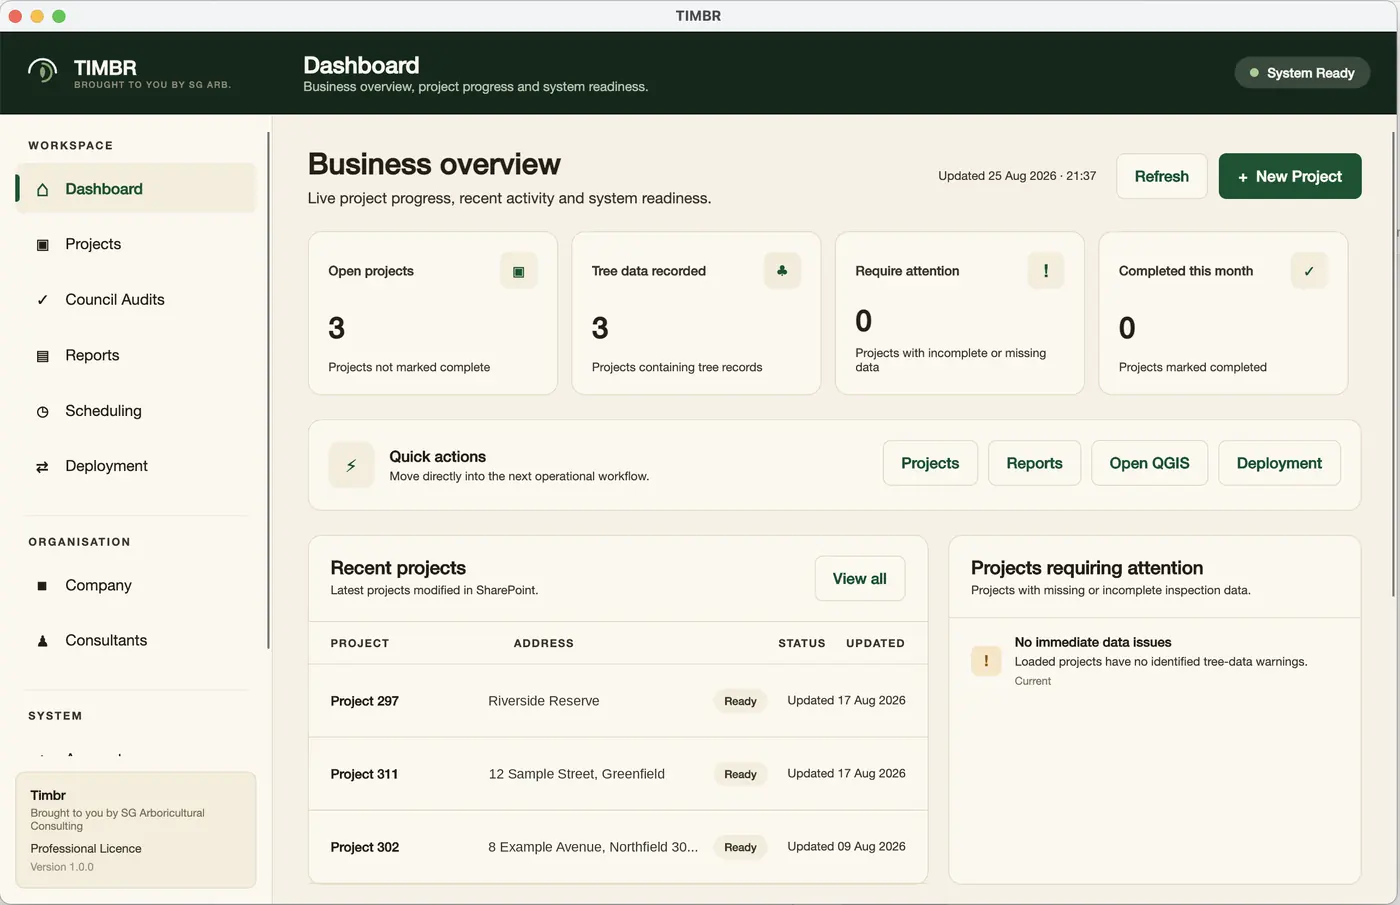
Task: Open the Dashboard sidebar item
Action: pyautogui.click(x=136, y=189)
